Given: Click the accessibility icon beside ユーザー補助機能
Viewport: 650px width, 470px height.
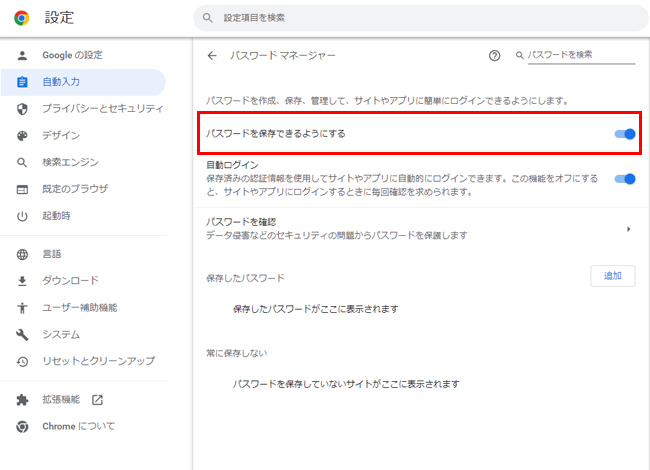Looking at the screenshot, I should [x=22, y=308].
